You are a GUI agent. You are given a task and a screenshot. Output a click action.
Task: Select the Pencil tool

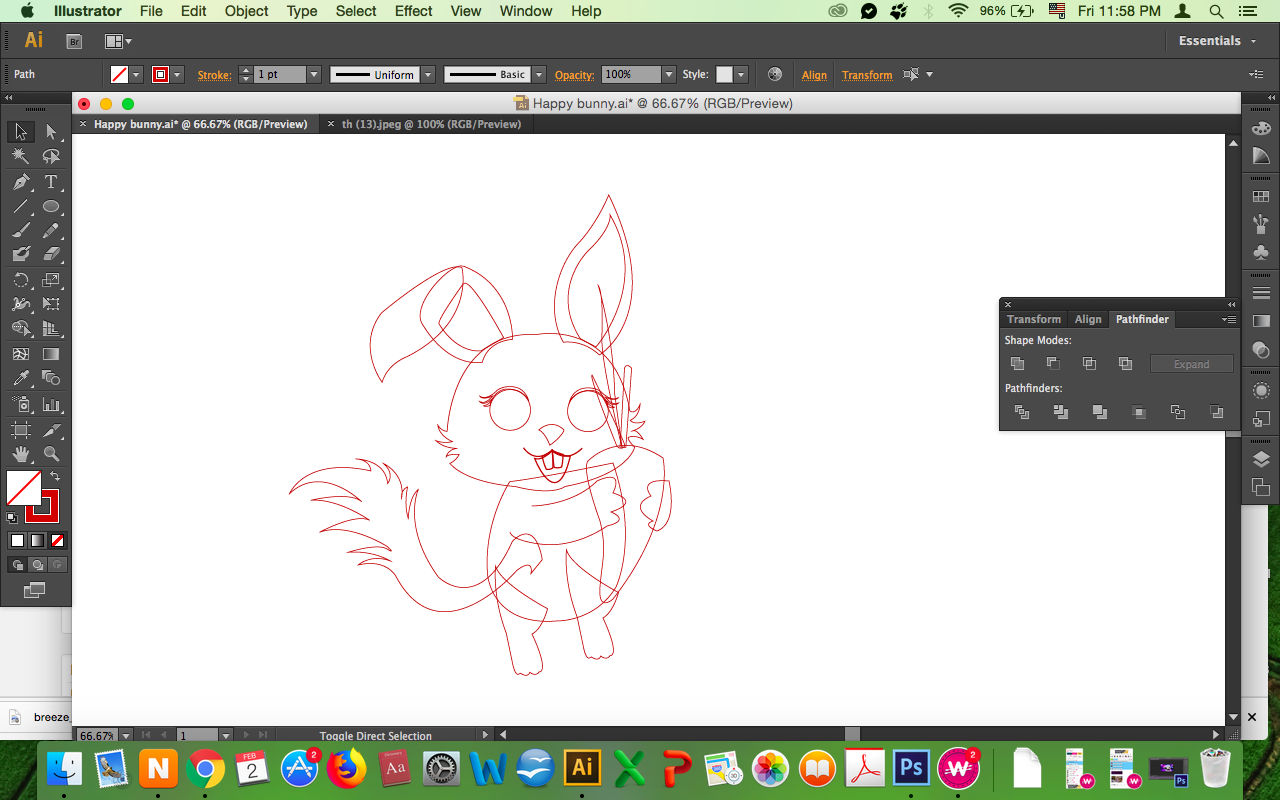click(51, 230)
